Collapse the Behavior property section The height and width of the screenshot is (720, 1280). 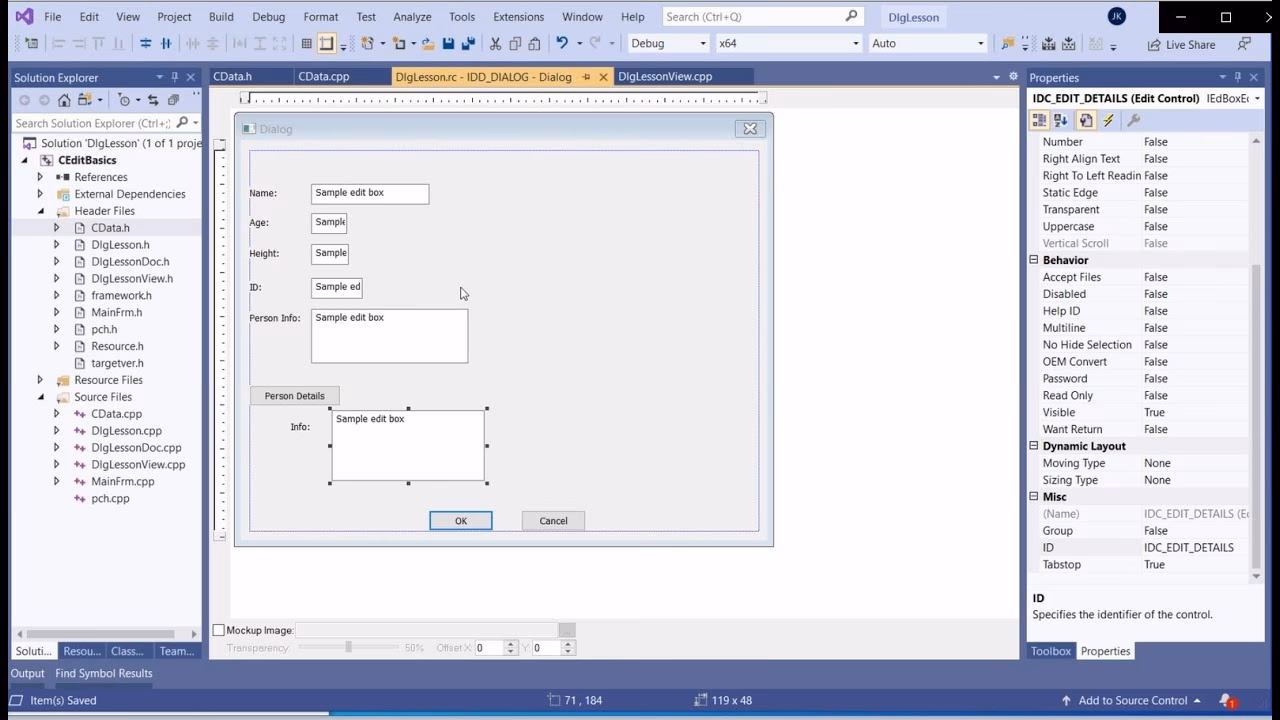(x=1034, y=260)
